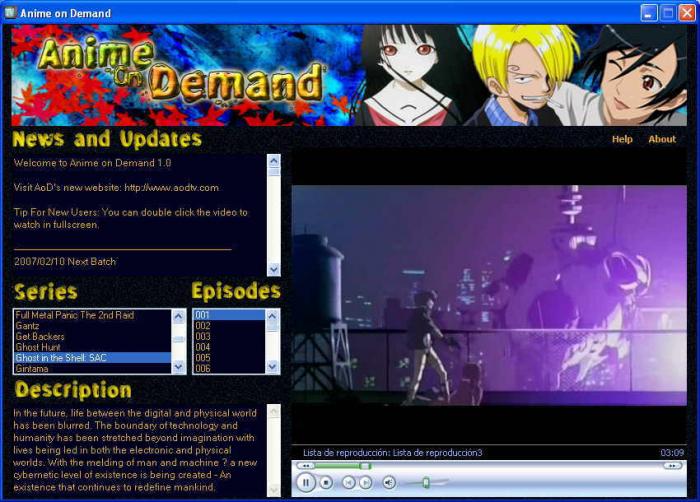Click the Anime on Demand banner logo
Viewport: 700px width, 502px height.
(181, 69)
